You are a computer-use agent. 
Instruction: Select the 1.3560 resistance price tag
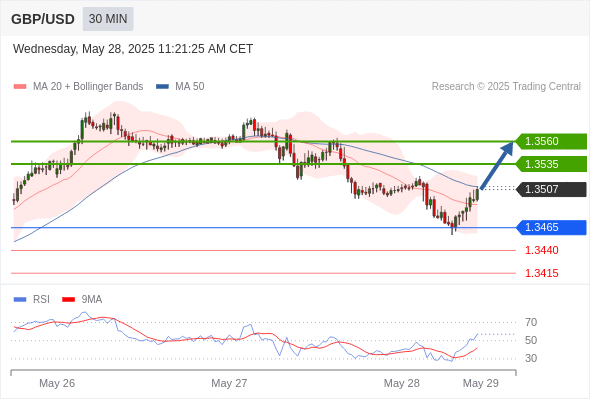[x=551, y=141]
